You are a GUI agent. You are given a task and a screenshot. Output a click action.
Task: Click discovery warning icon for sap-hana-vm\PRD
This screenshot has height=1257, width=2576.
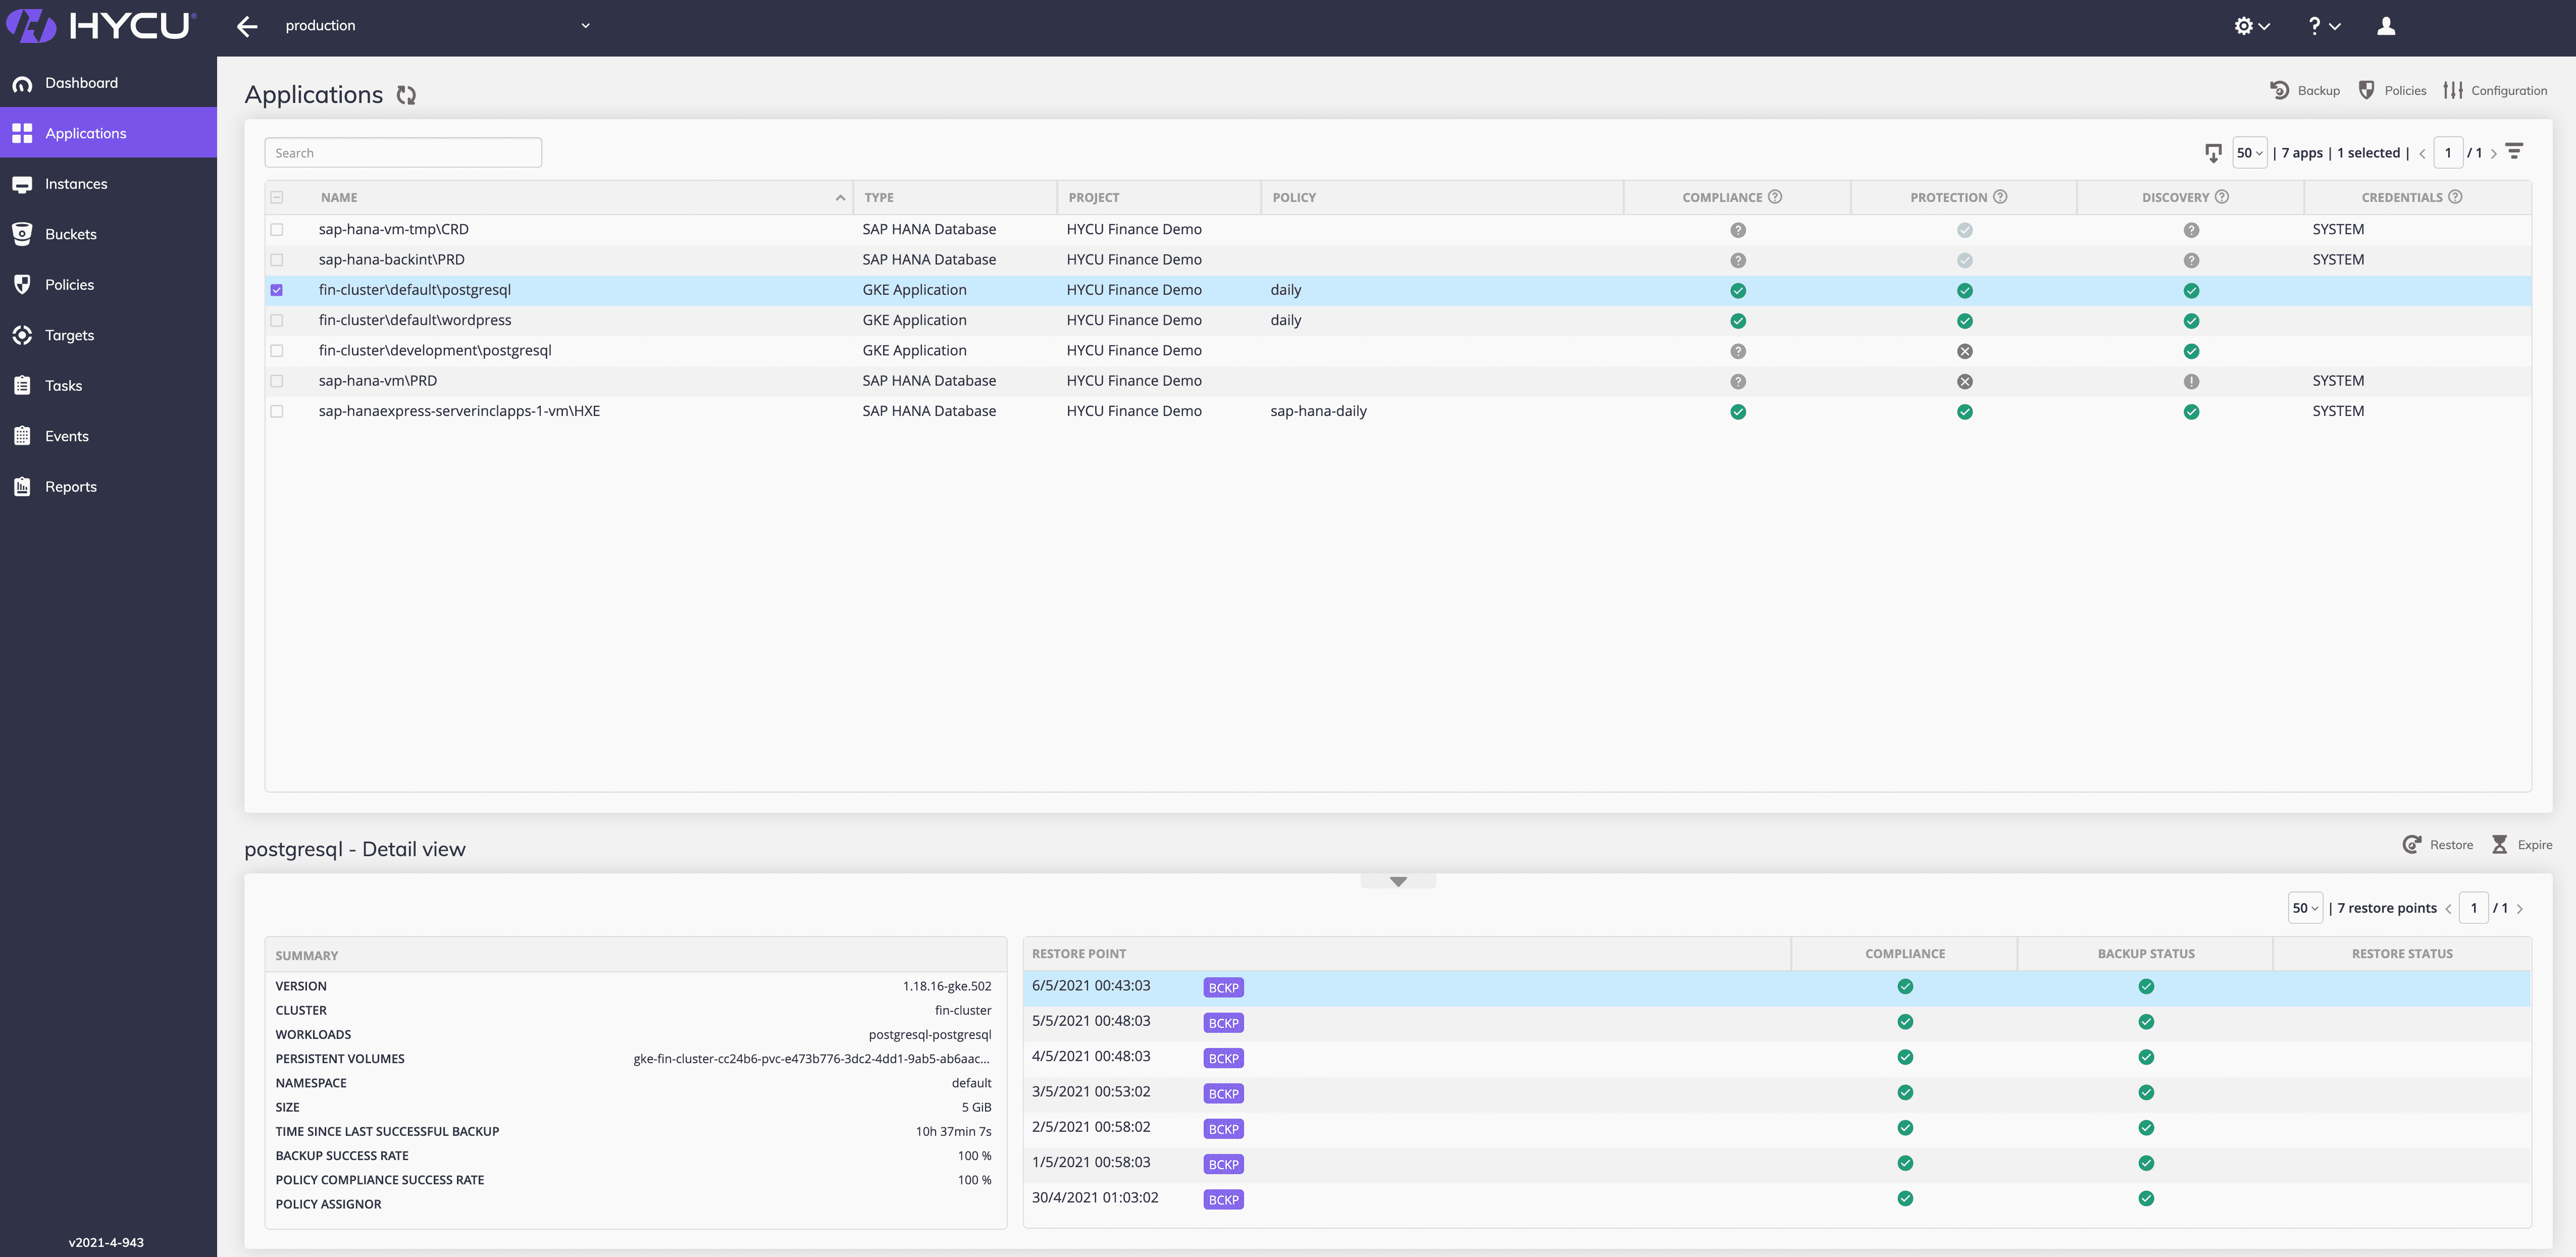pyautogui.click(x=2191, y=382)
